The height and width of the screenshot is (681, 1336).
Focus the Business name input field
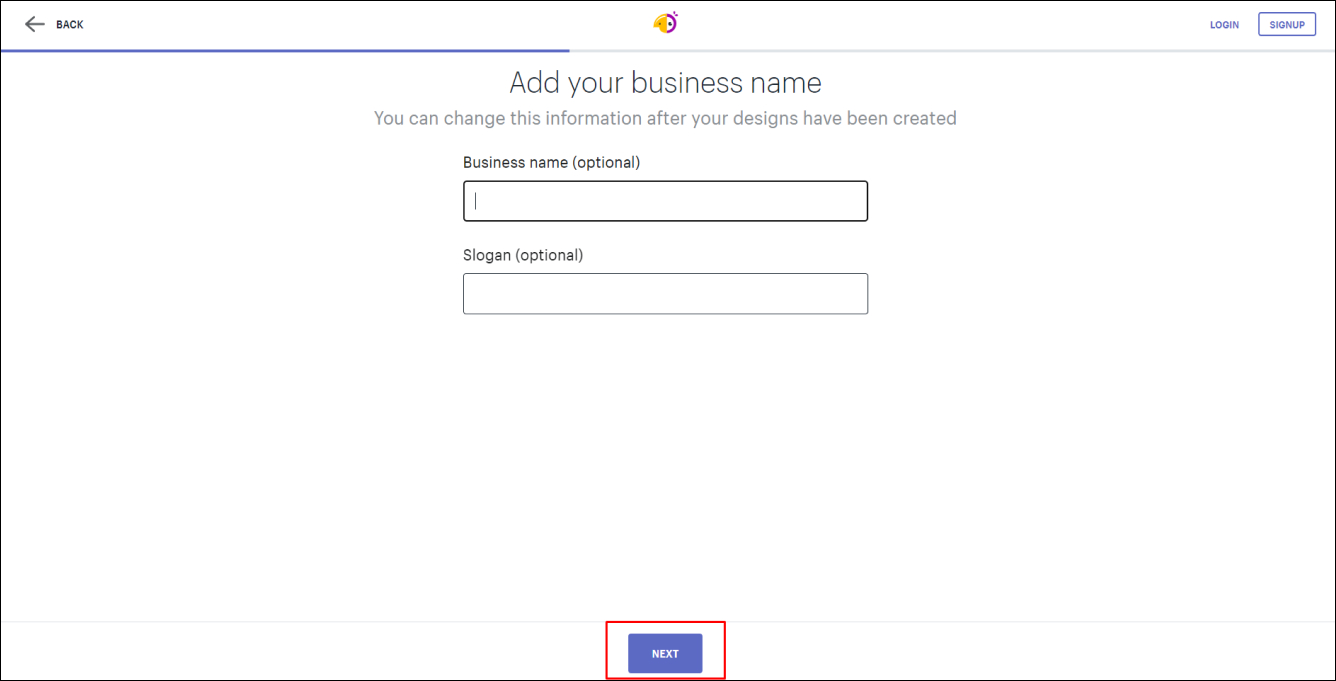(665, 201)
